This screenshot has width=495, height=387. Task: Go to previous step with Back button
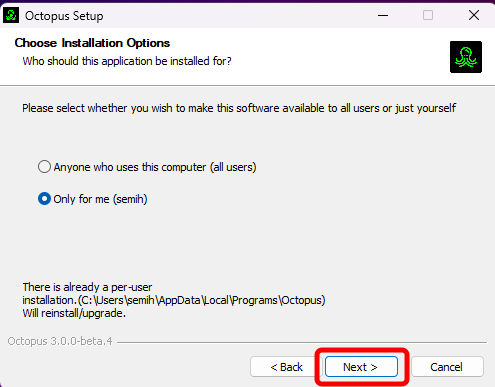click(286, 367)
